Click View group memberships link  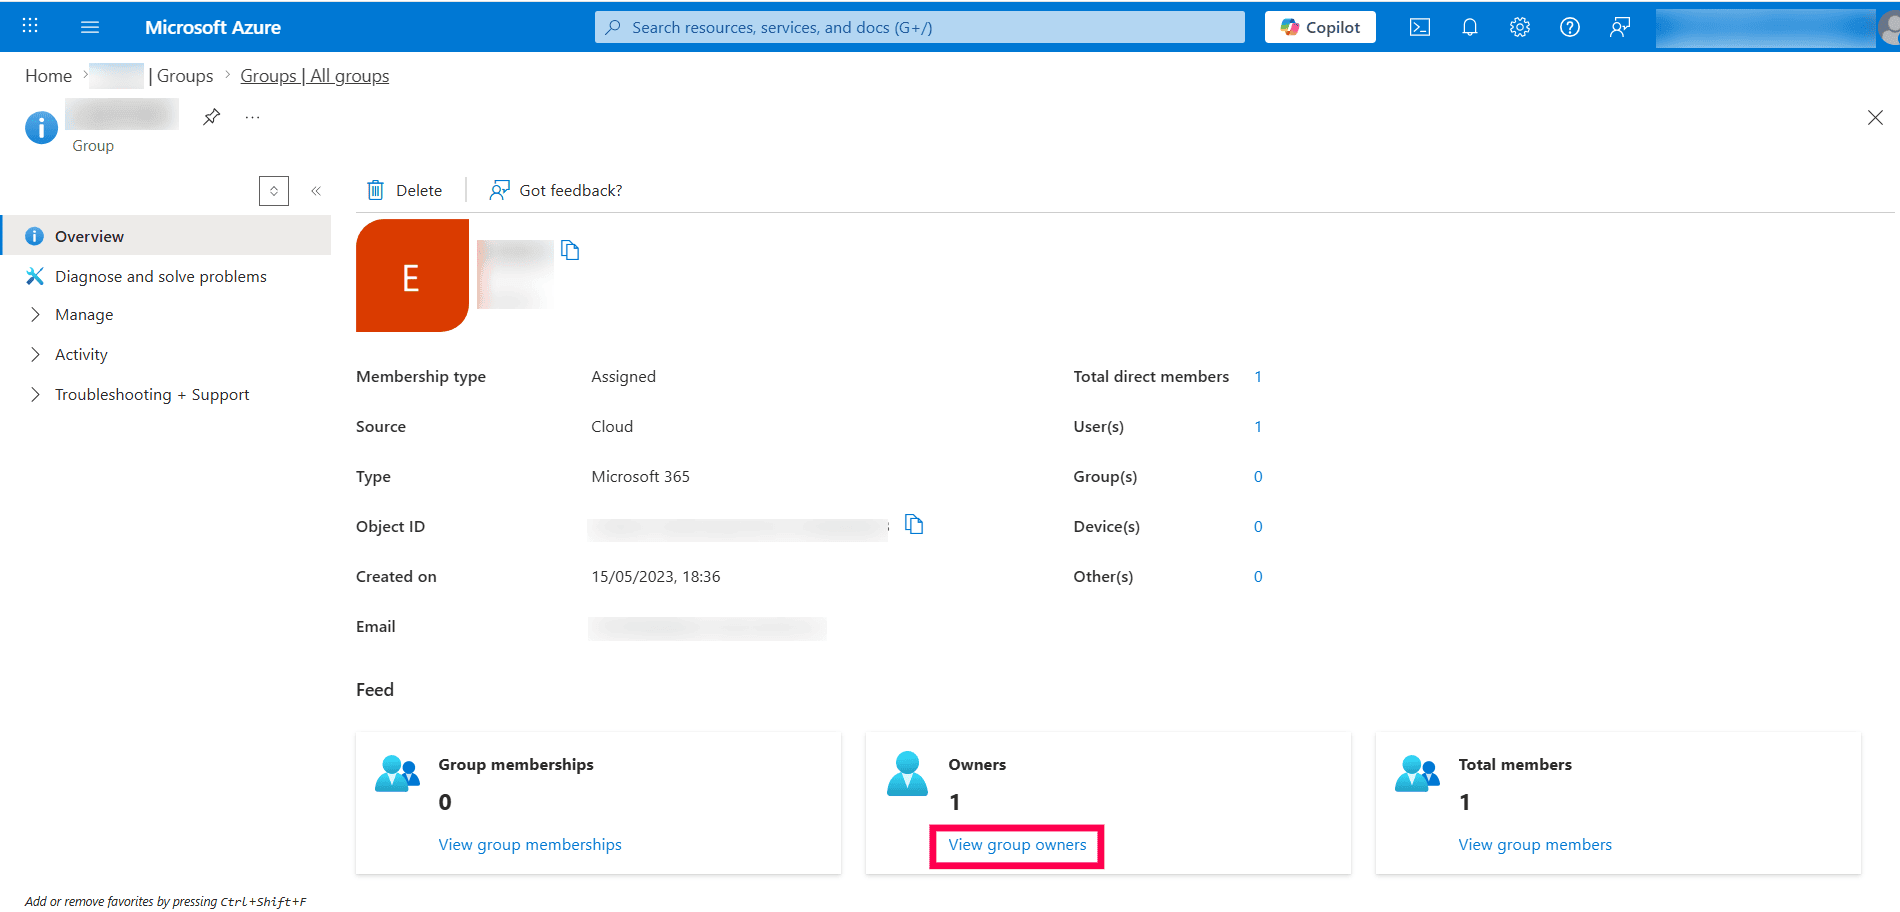point(530,845)
